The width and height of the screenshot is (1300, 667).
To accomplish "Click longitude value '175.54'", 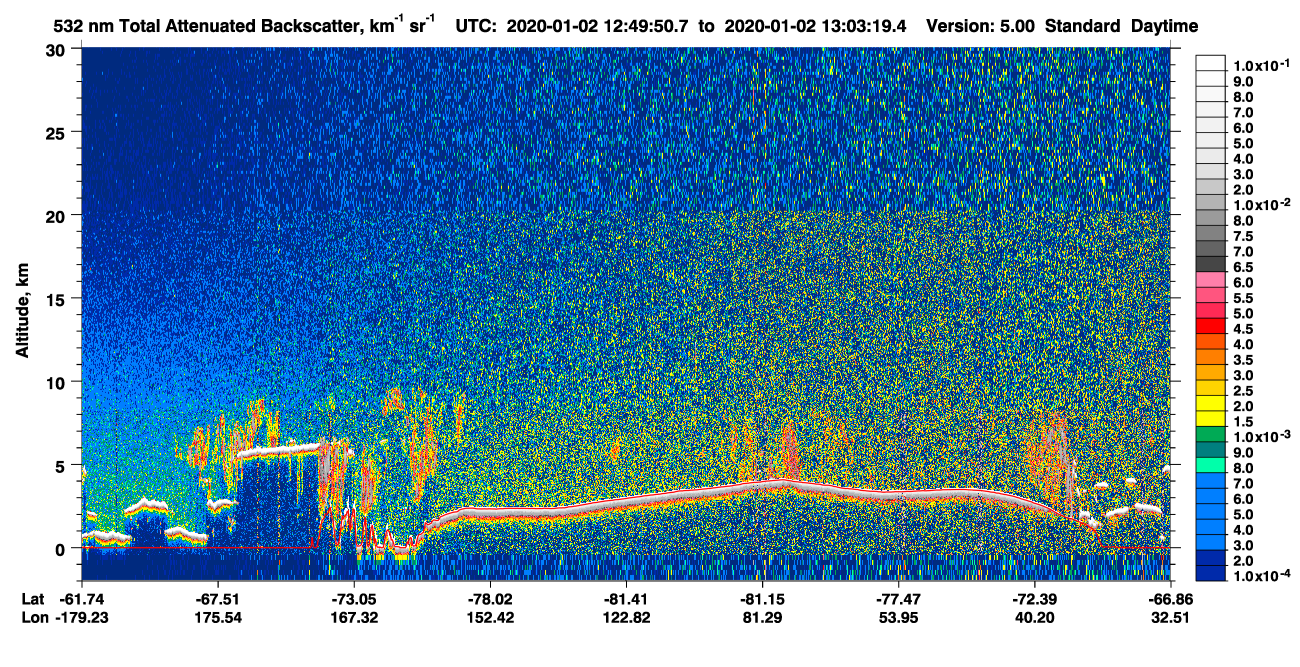I will [218, 618].
